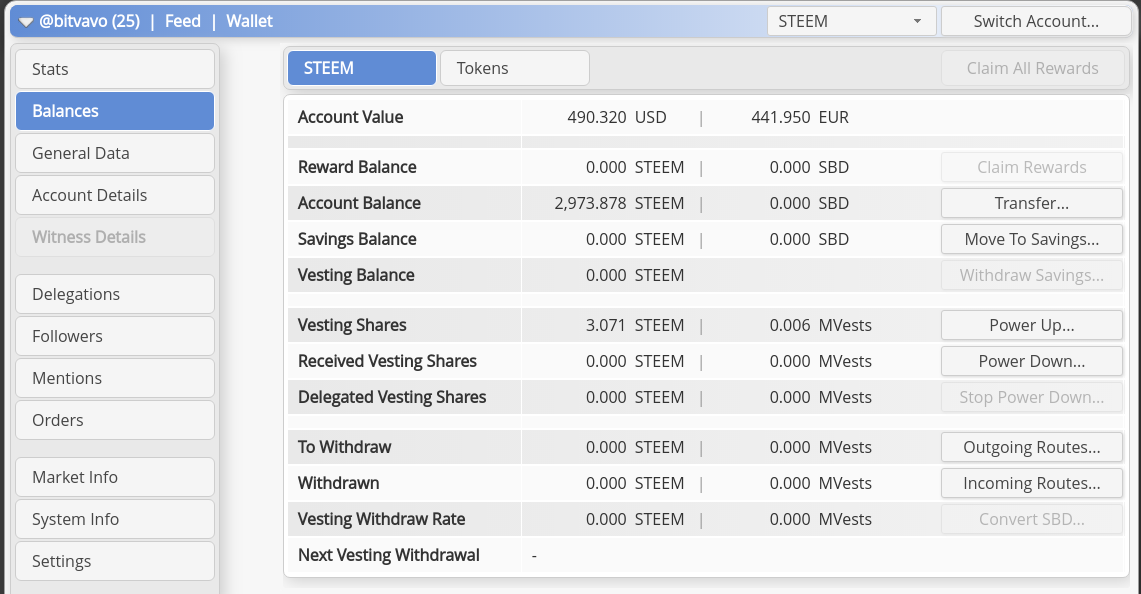Select Orders in the sidebar
This screenshot has width=1141, height=594.
115,420
